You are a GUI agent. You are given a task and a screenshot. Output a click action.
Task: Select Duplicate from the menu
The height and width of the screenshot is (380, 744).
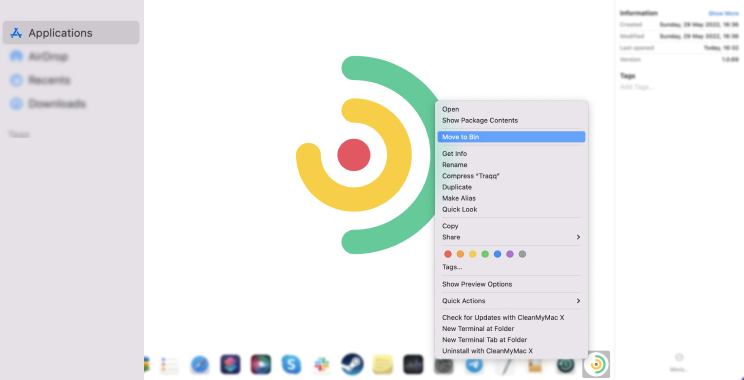(x=511, y=187)
